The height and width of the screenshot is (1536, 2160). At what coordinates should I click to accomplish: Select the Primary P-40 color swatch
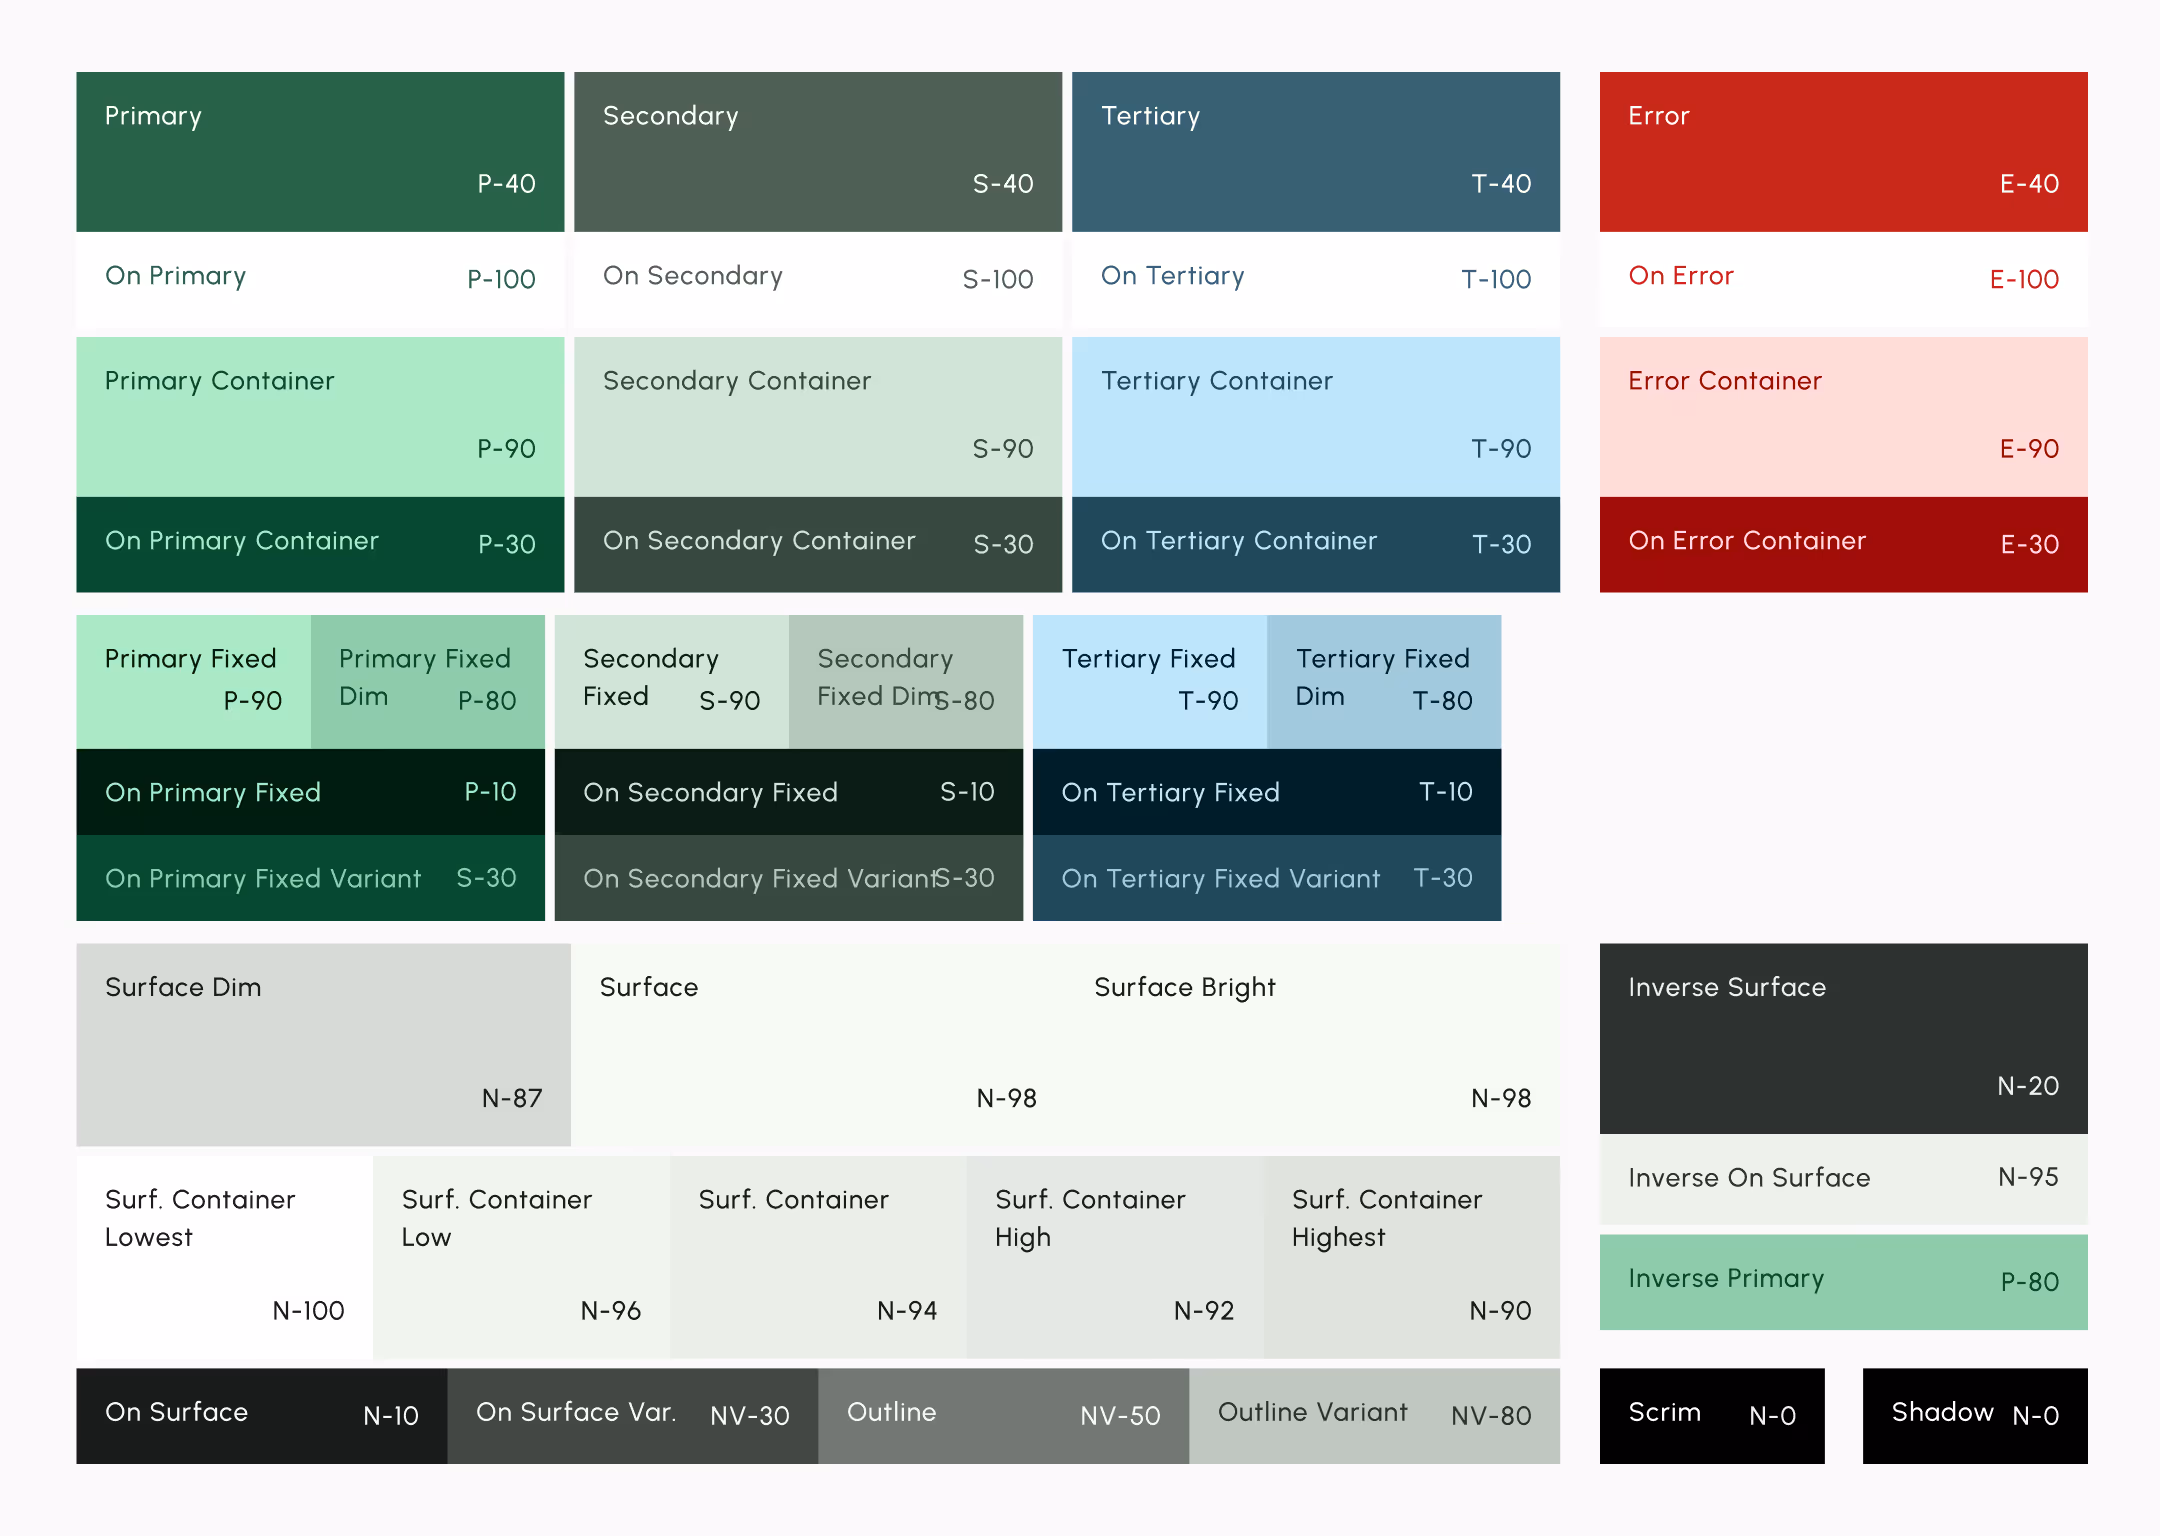click(320, 150)
